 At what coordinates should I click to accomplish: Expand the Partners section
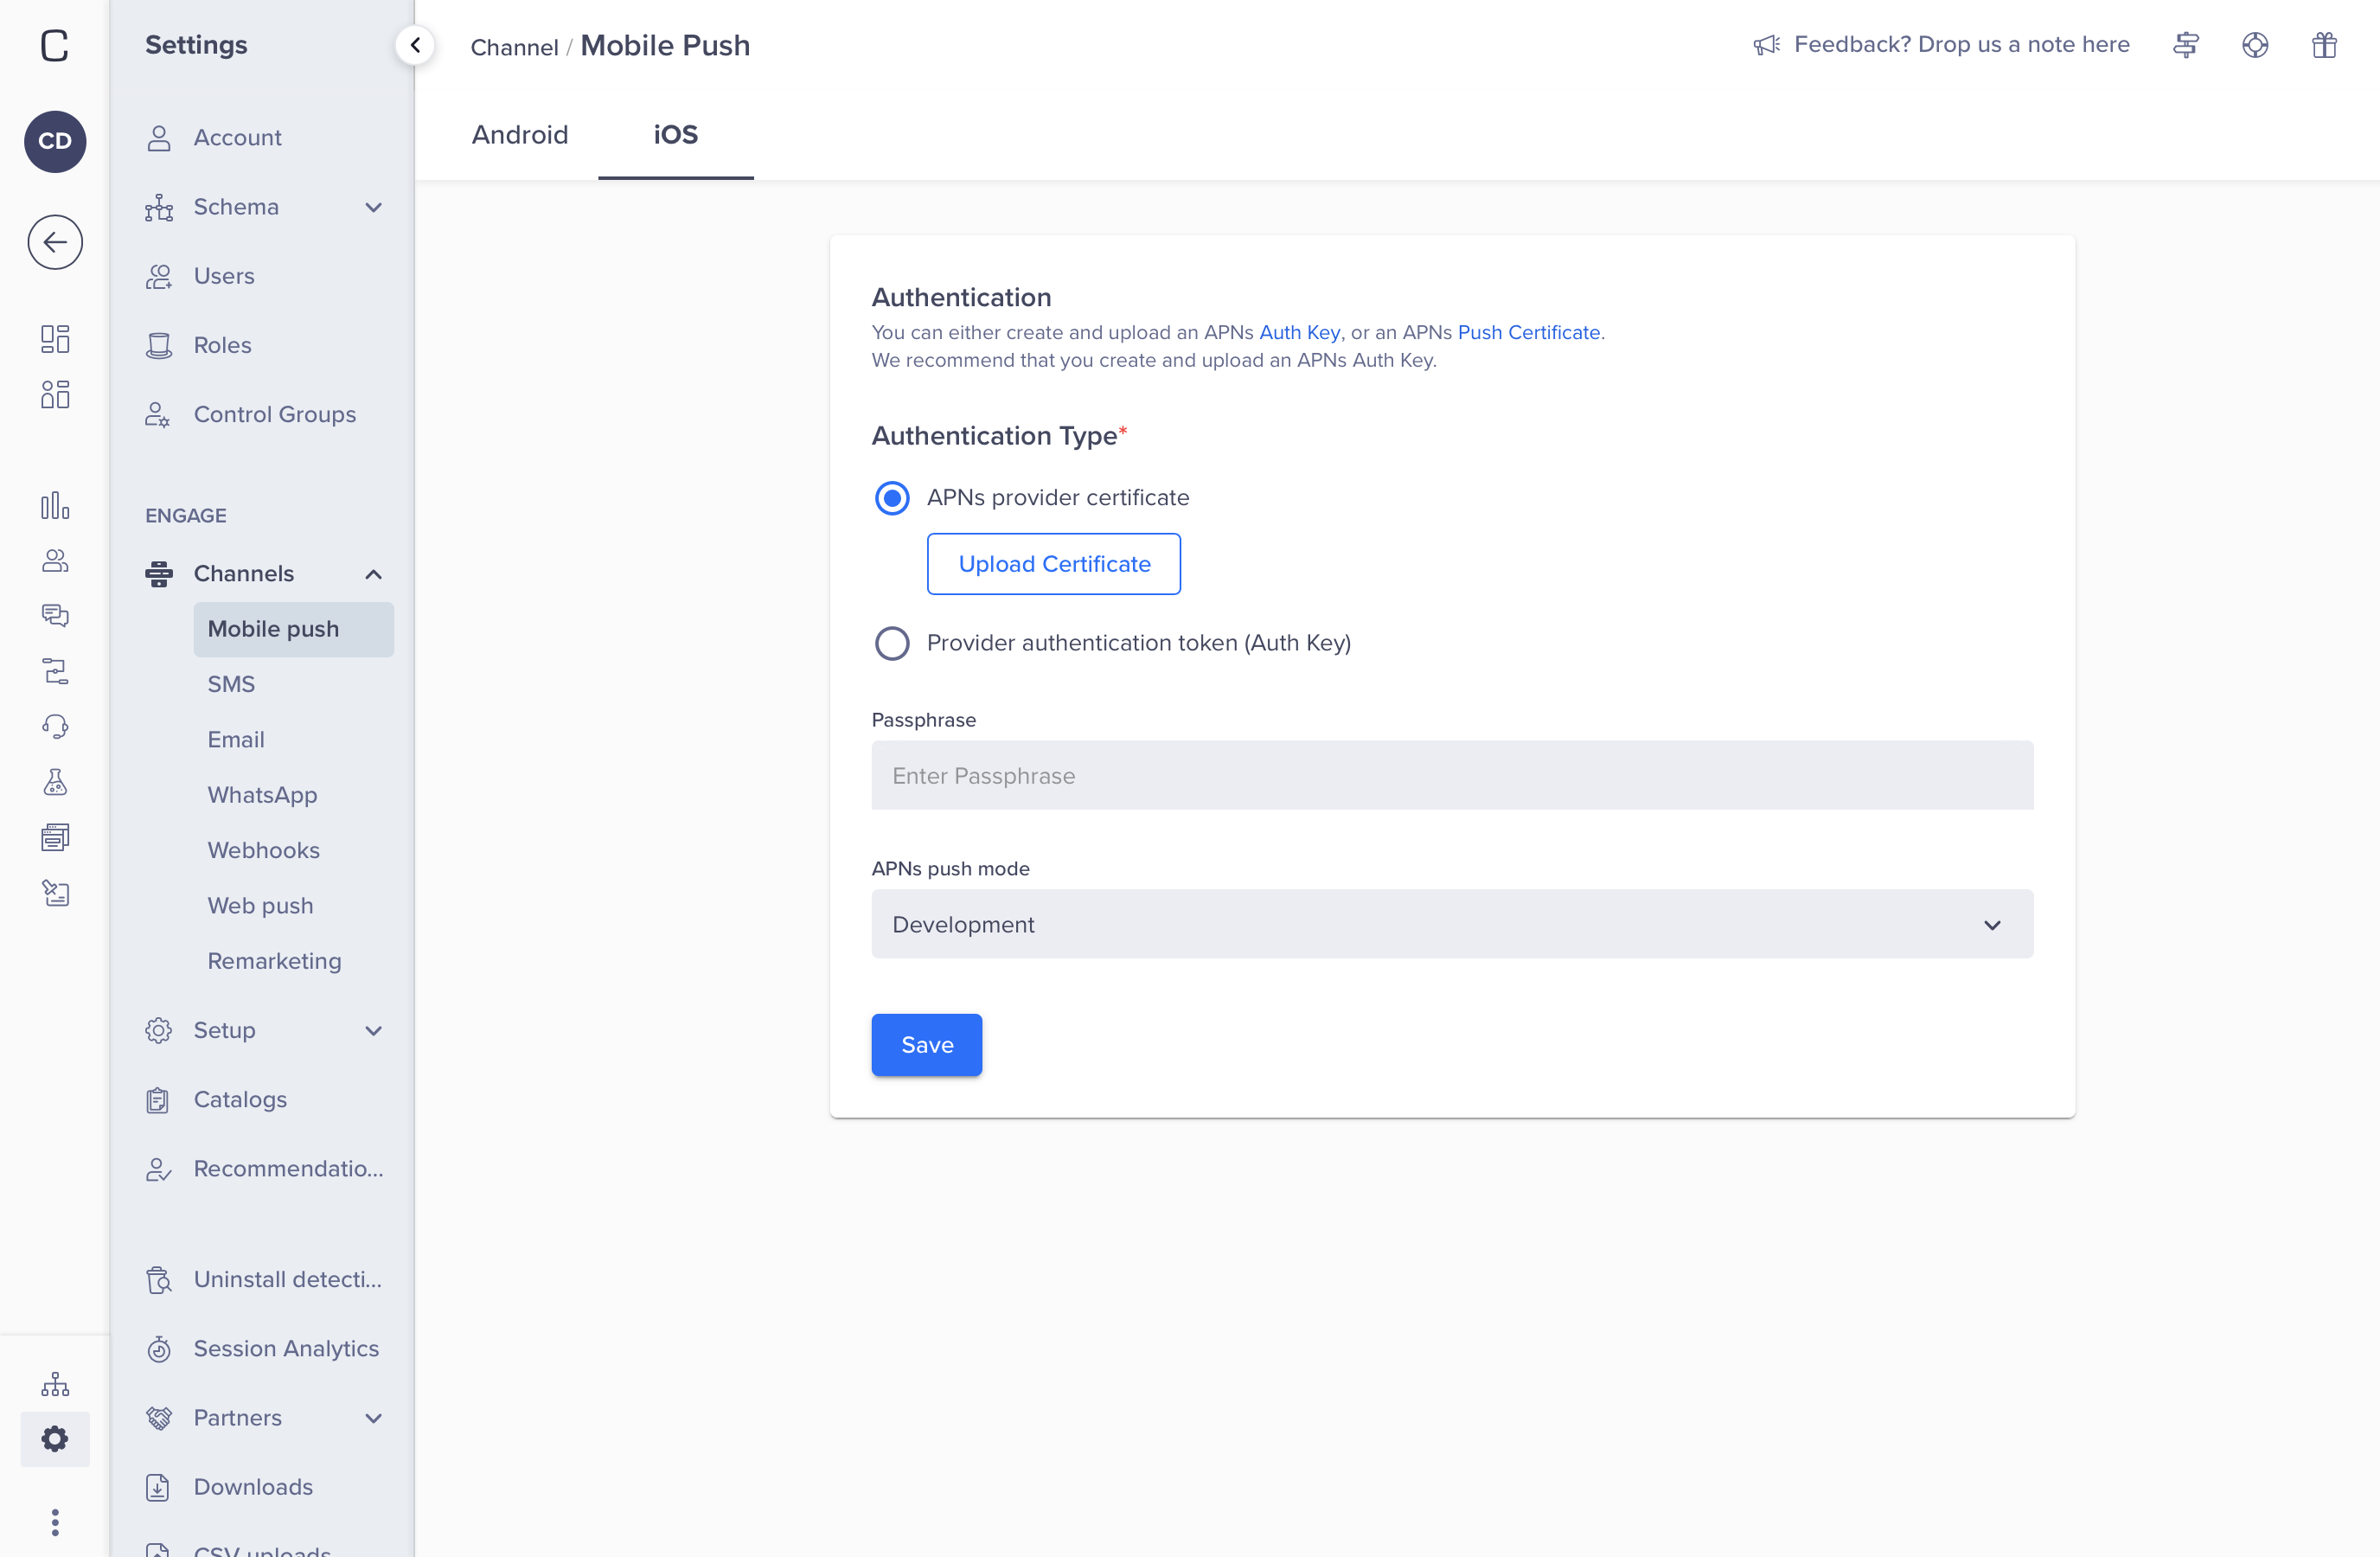coord(373,1418)
